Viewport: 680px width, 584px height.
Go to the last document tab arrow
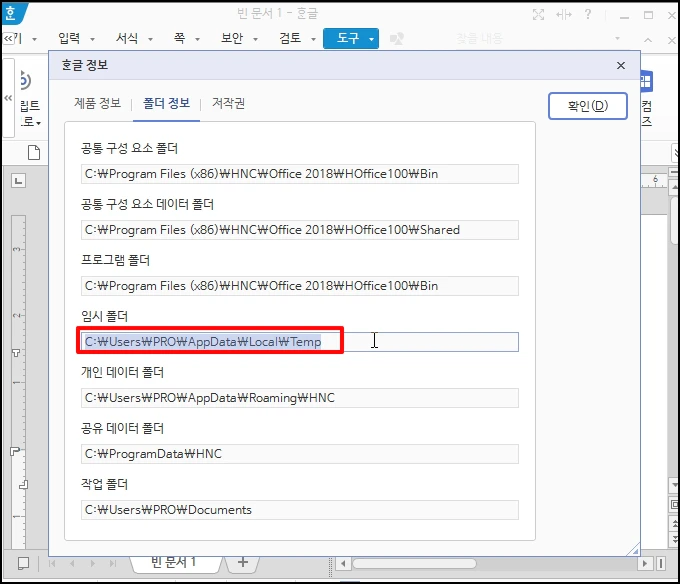[113, 564]
